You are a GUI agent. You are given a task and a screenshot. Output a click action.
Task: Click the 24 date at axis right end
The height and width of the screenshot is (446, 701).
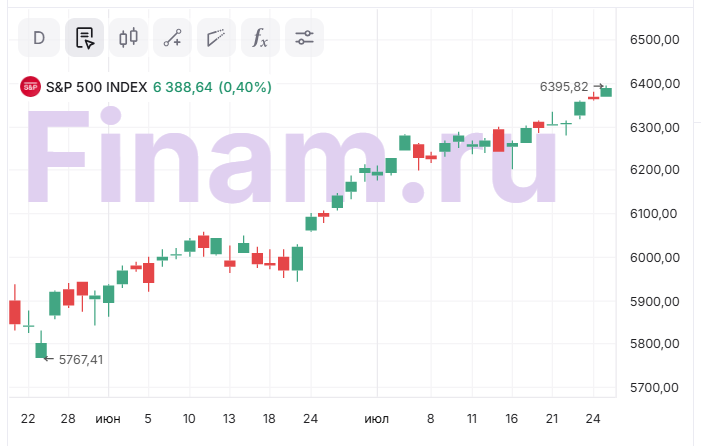[x=592, y=419]
